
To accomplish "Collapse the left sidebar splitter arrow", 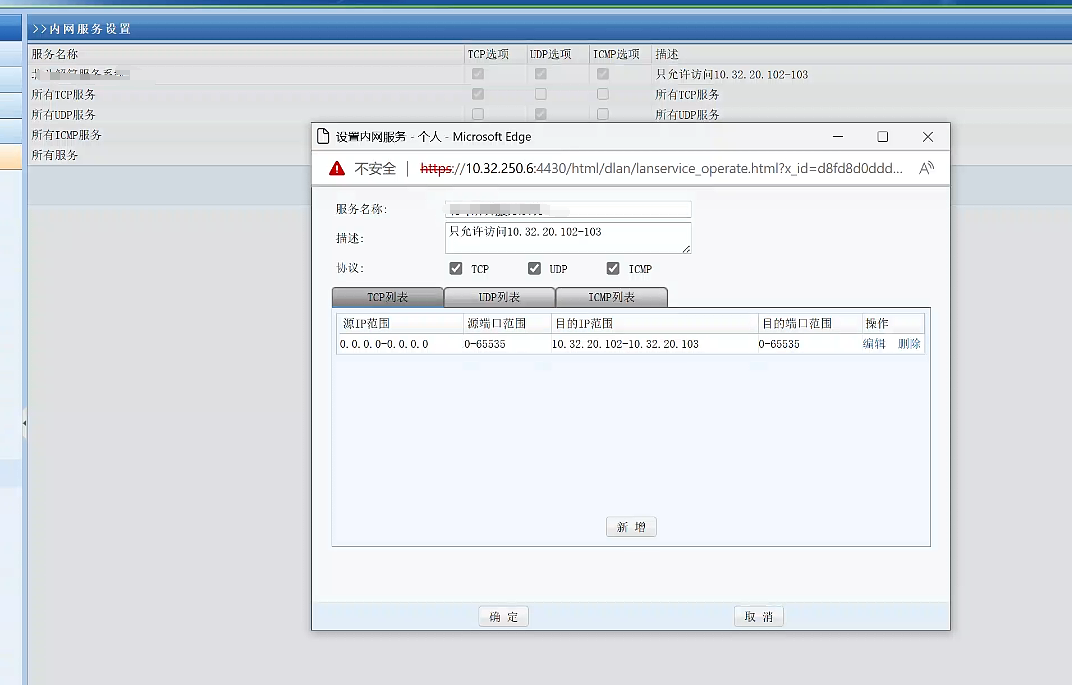I will [x=24, y=424].
